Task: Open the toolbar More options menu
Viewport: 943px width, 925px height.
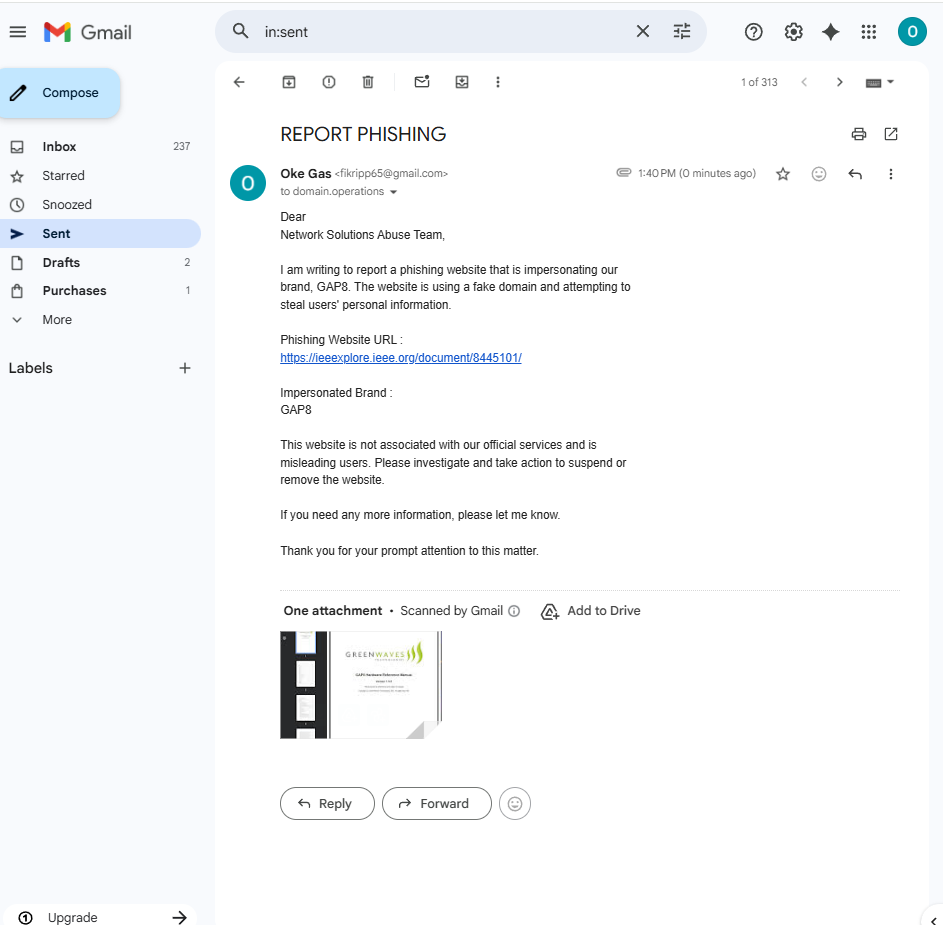Action: pyautogui.click(x=497, y=82)
